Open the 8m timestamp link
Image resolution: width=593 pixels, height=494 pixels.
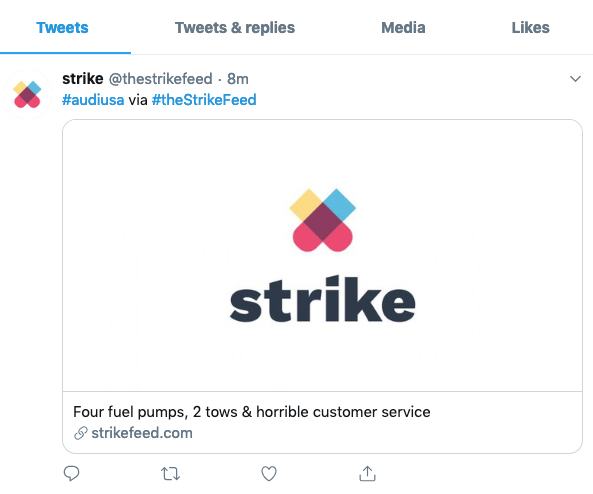pyautogui.click(x=238, y=79)
